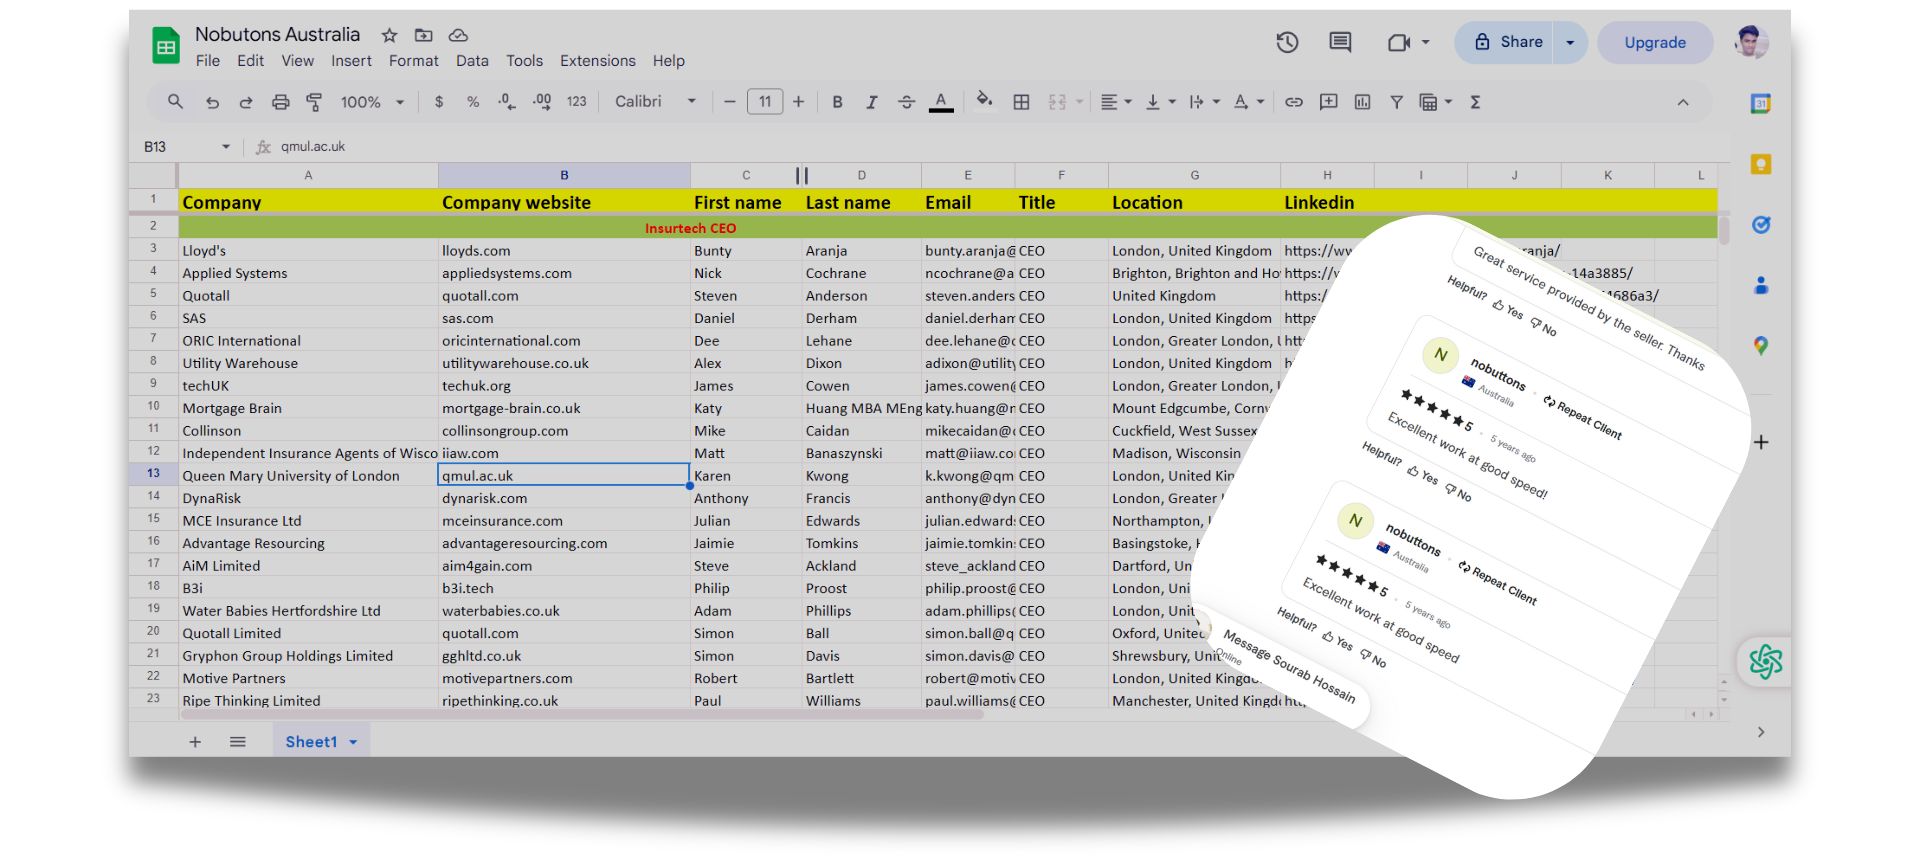View cloud save status icon
Screen dimensions: 1920x863
click(458, 35)
